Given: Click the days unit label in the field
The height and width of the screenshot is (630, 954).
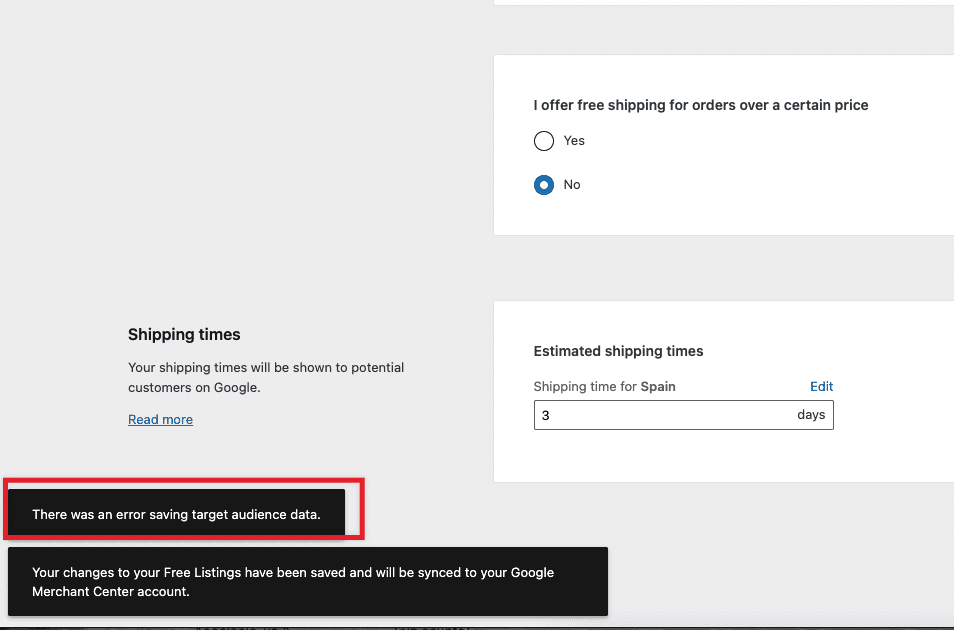Looking at the screenshot, I should 811,415.
